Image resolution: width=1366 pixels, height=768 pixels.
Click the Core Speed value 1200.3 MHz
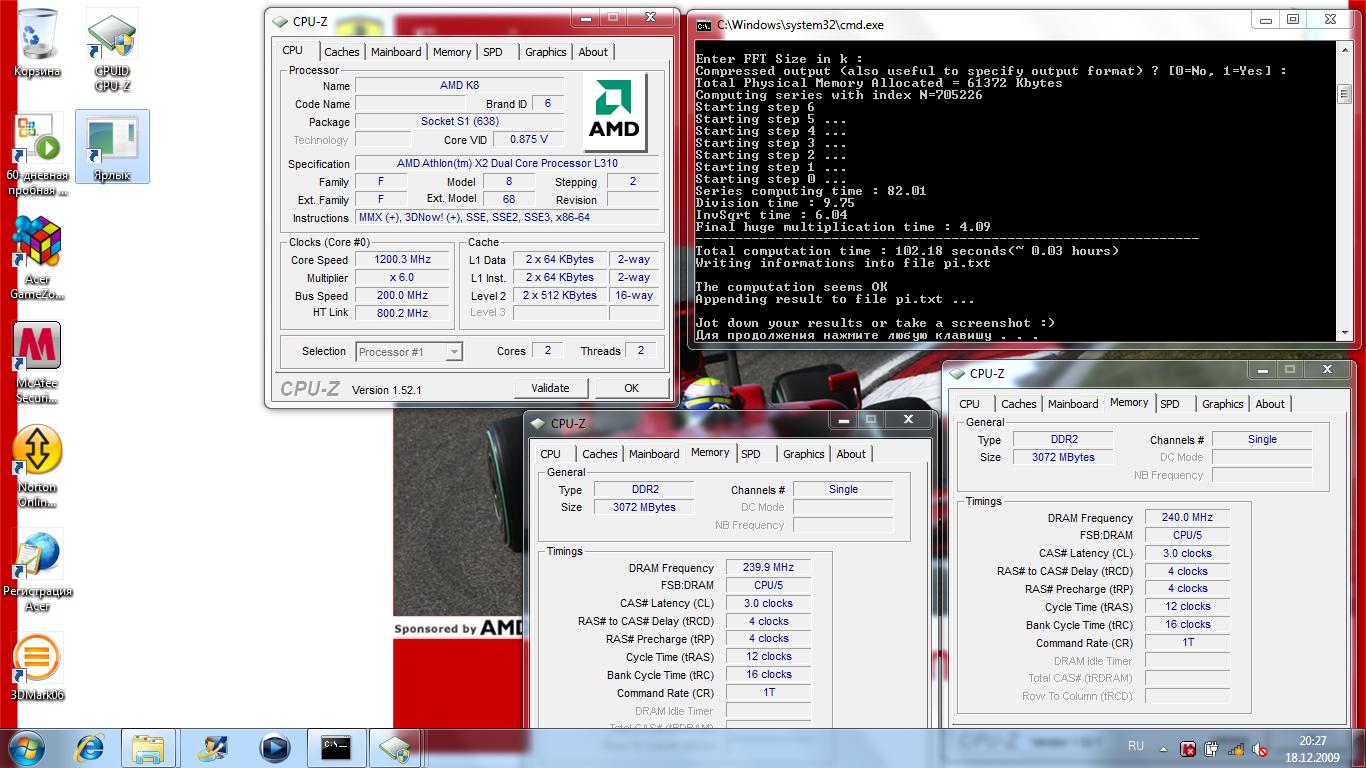(x=402, y=260)
